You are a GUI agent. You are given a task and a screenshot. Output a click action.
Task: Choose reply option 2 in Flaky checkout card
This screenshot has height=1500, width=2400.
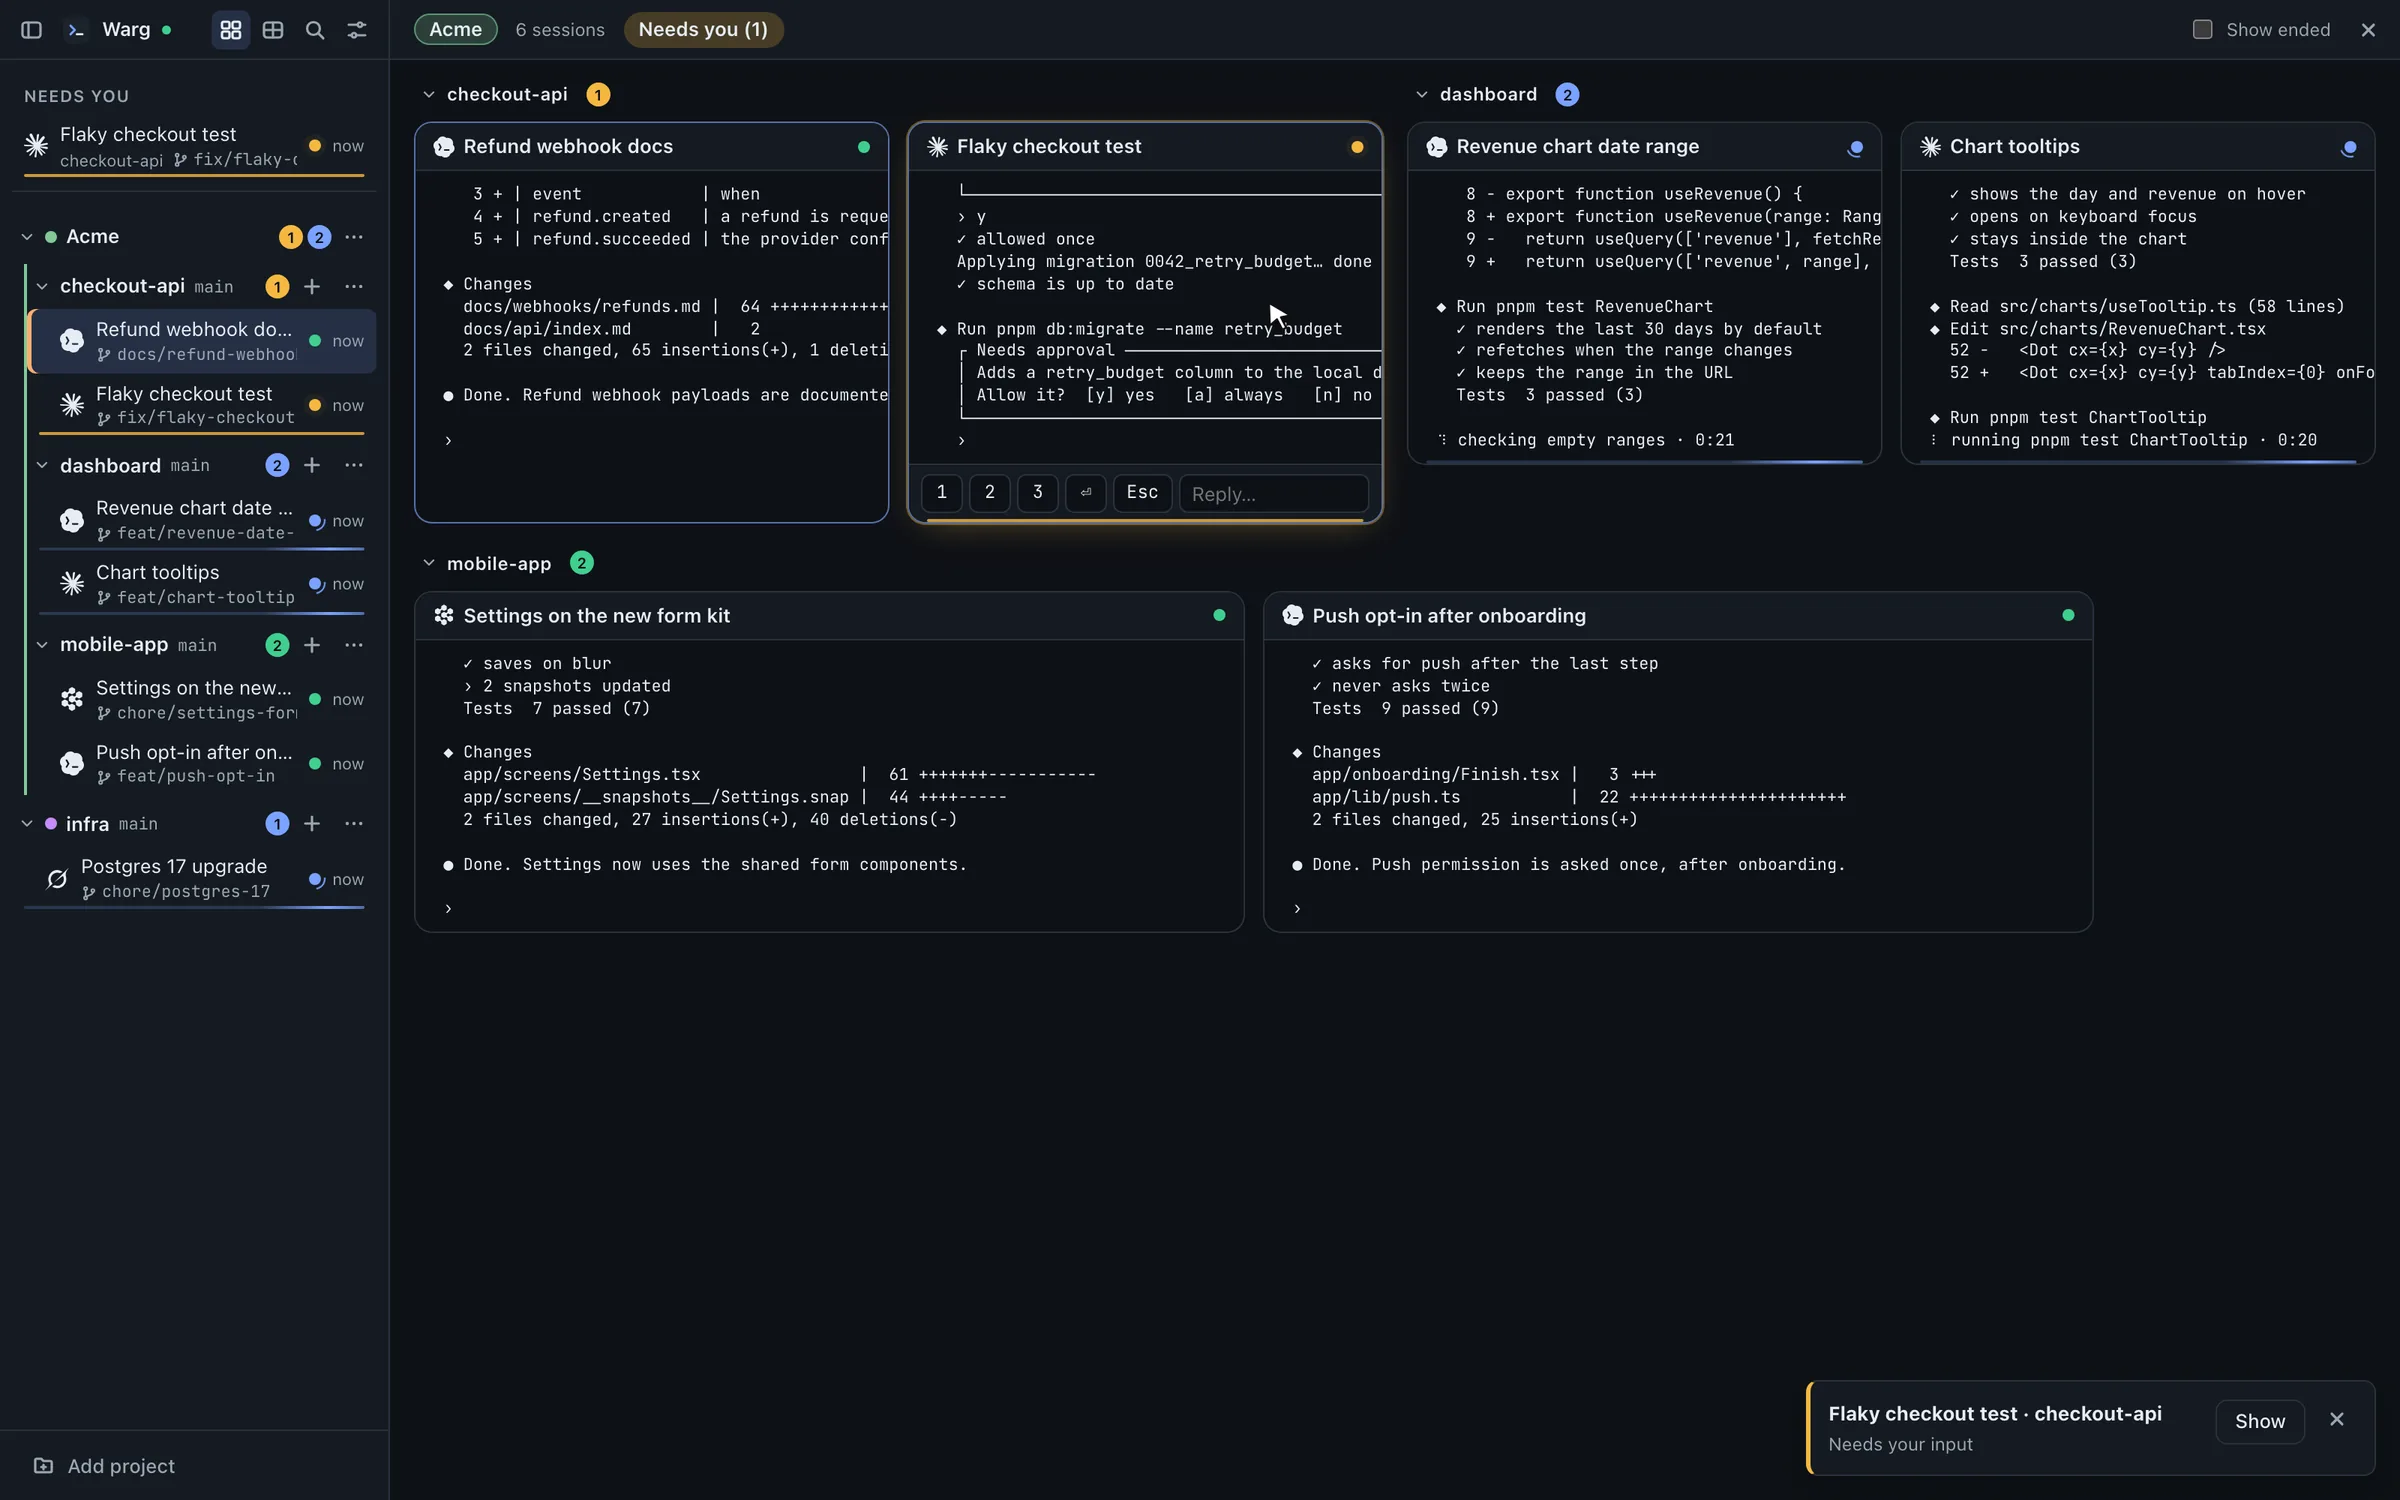coord(989,493)
